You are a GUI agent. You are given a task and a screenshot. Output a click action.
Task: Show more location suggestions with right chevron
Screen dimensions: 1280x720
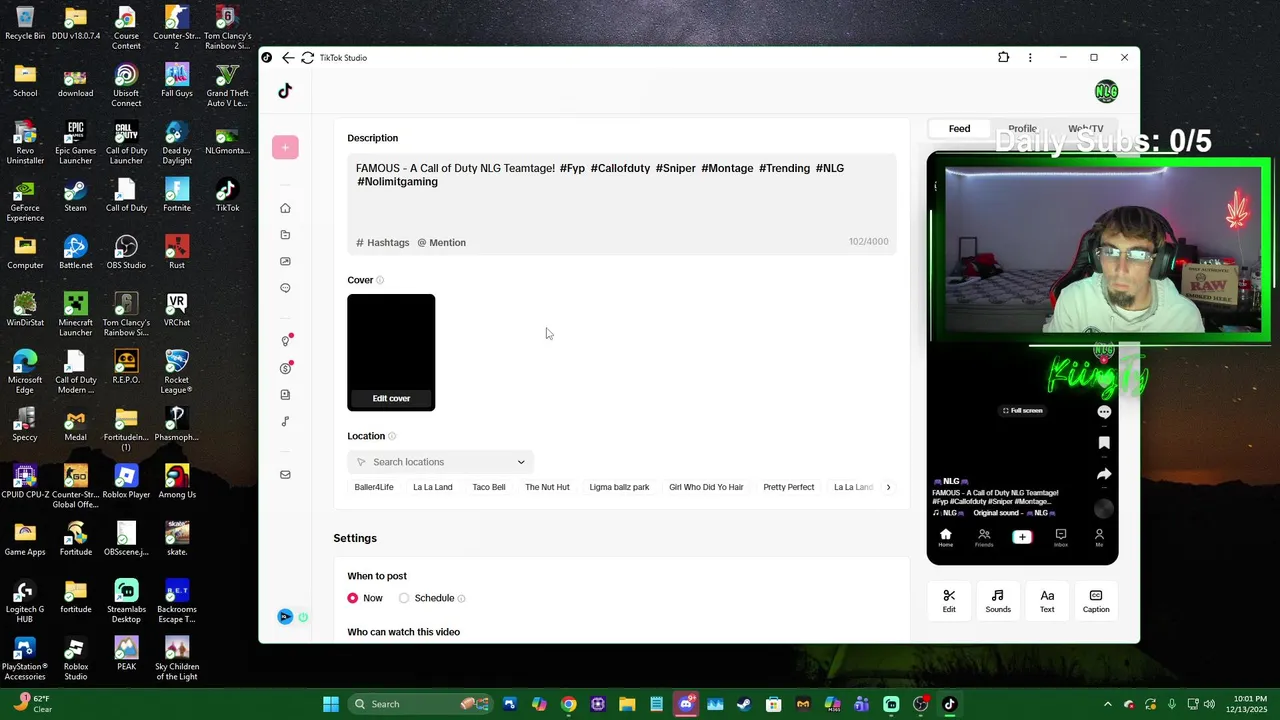click(x=888, y=487)
